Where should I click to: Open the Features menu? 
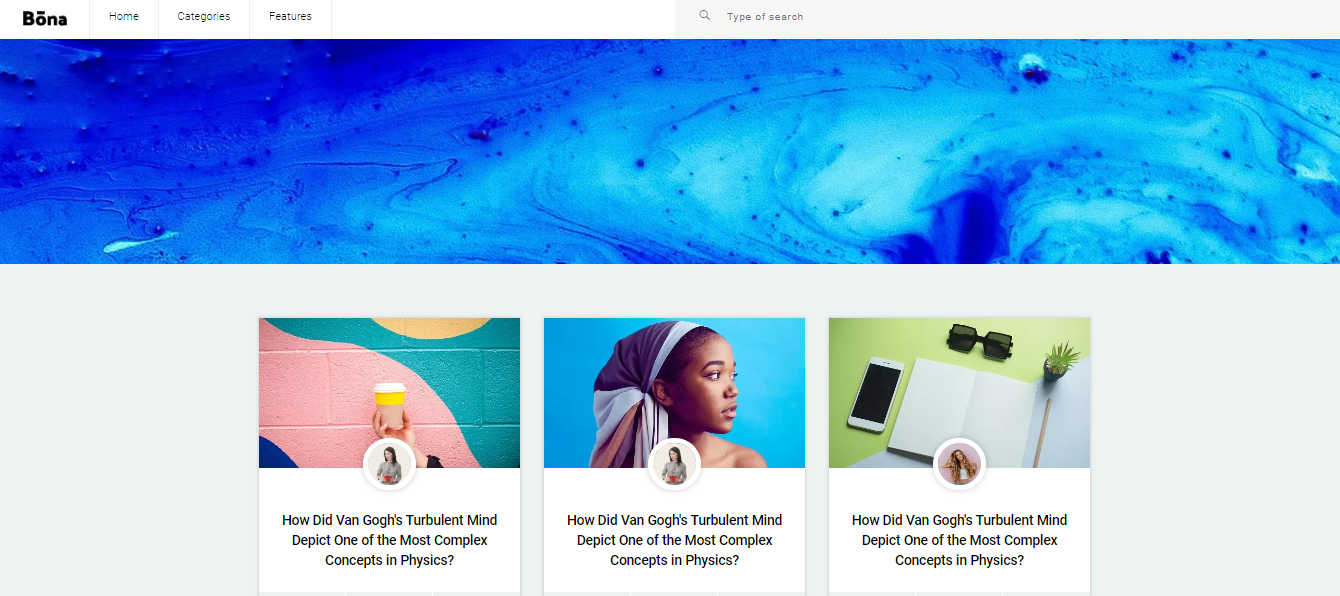pos(290,17)
